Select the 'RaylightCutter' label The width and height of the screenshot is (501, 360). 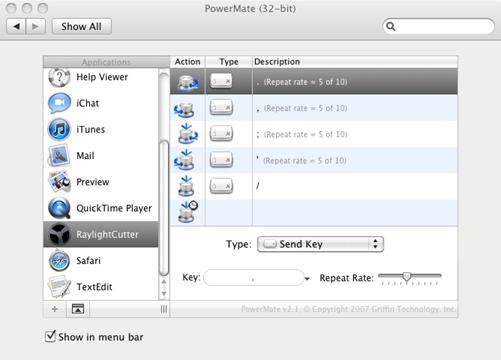pos(107,234)
